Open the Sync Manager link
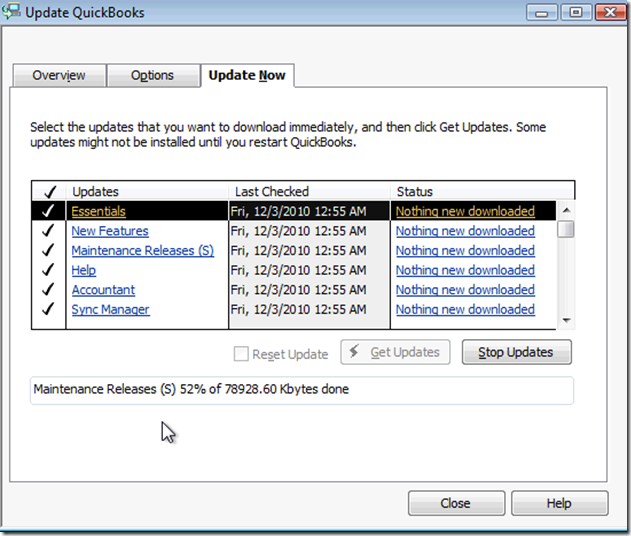 point(111,310)
